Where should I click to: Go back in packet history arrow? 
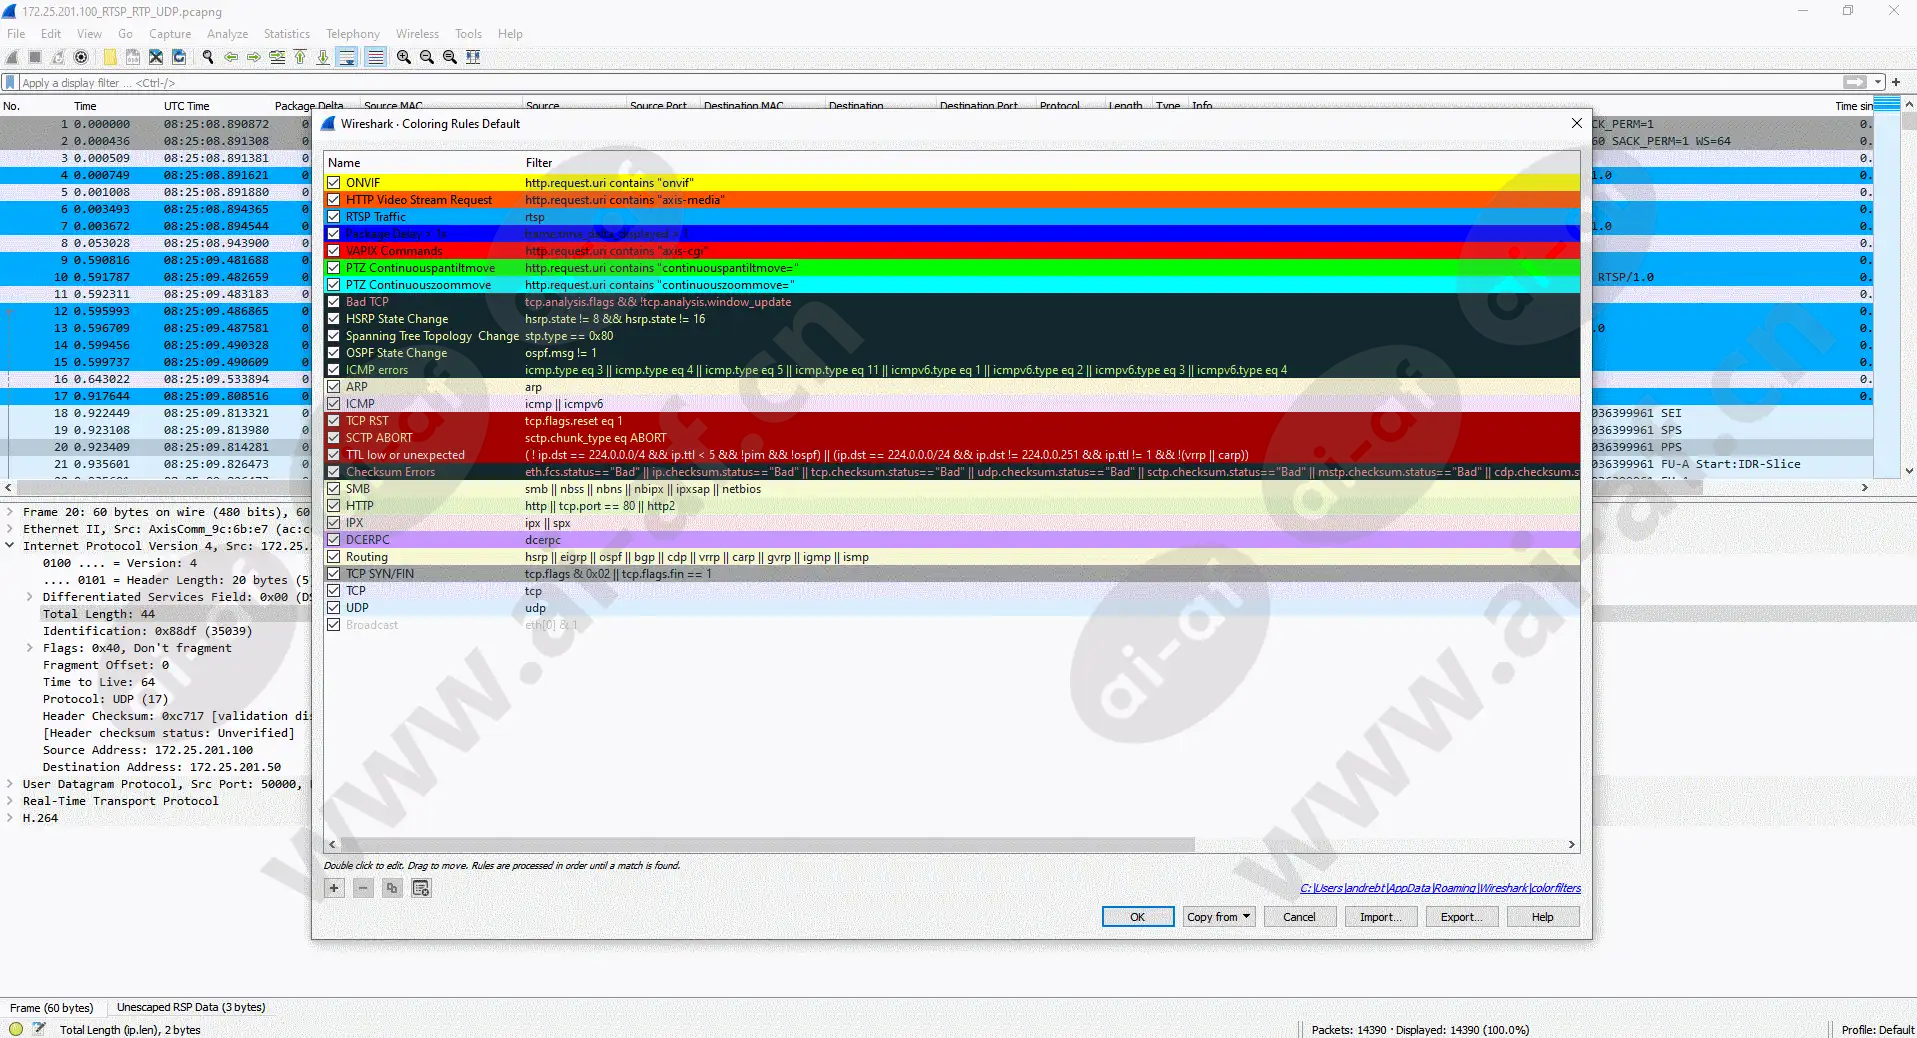coord(231,57)
